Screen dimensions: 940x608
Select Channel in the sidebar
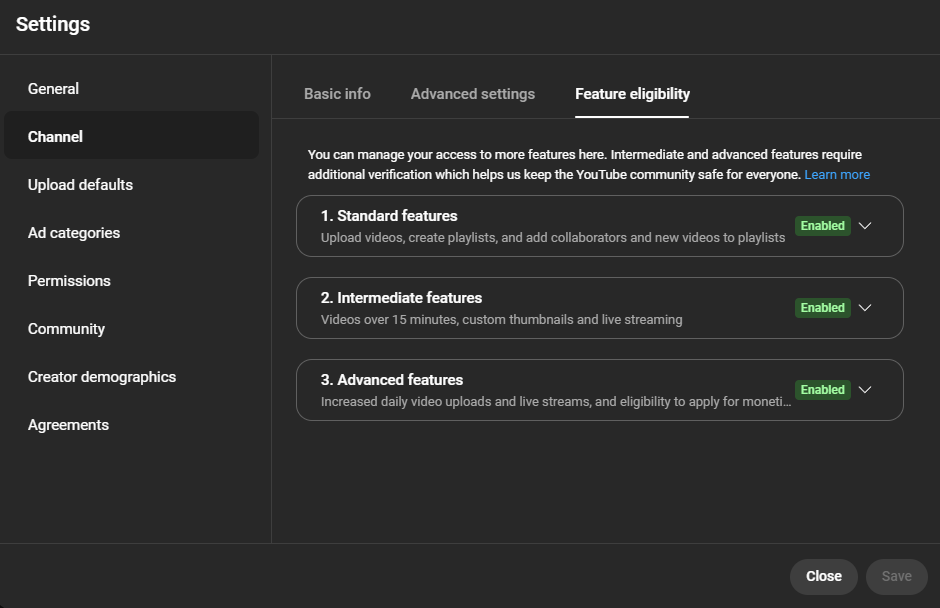tap(131, 137)
